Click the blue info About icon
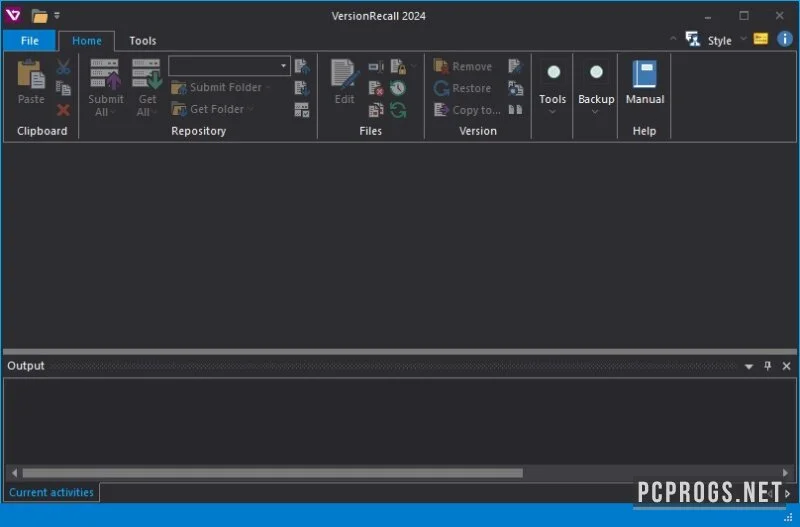 (785, 39)
